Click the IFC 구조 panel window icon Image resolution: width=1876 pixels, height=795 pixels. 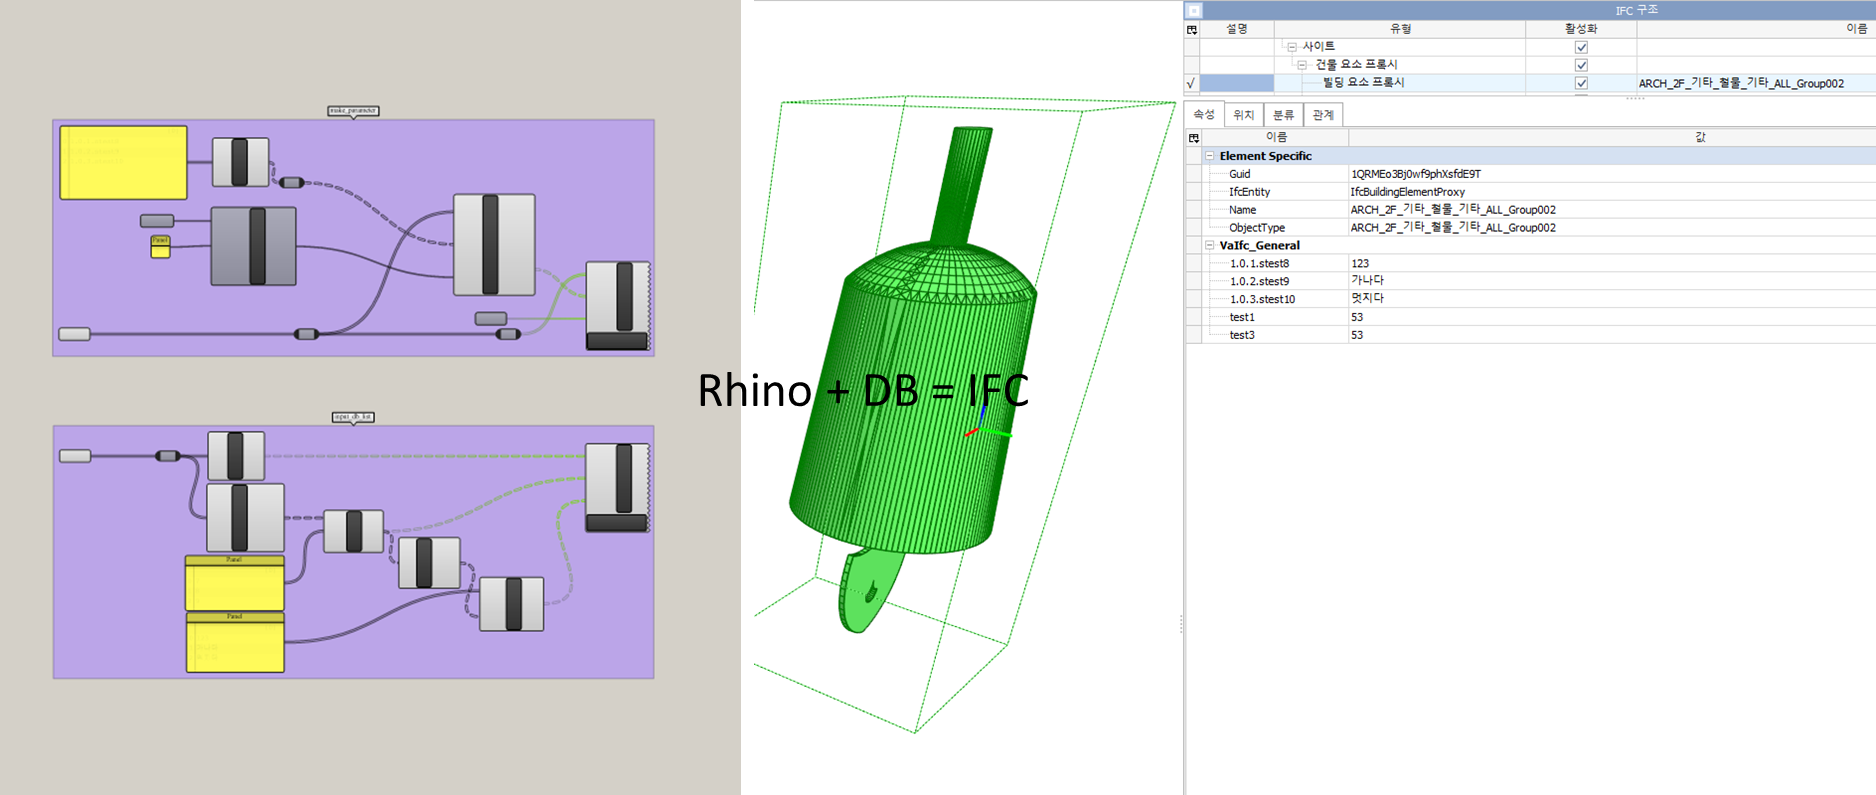[x=1194, y=10]
